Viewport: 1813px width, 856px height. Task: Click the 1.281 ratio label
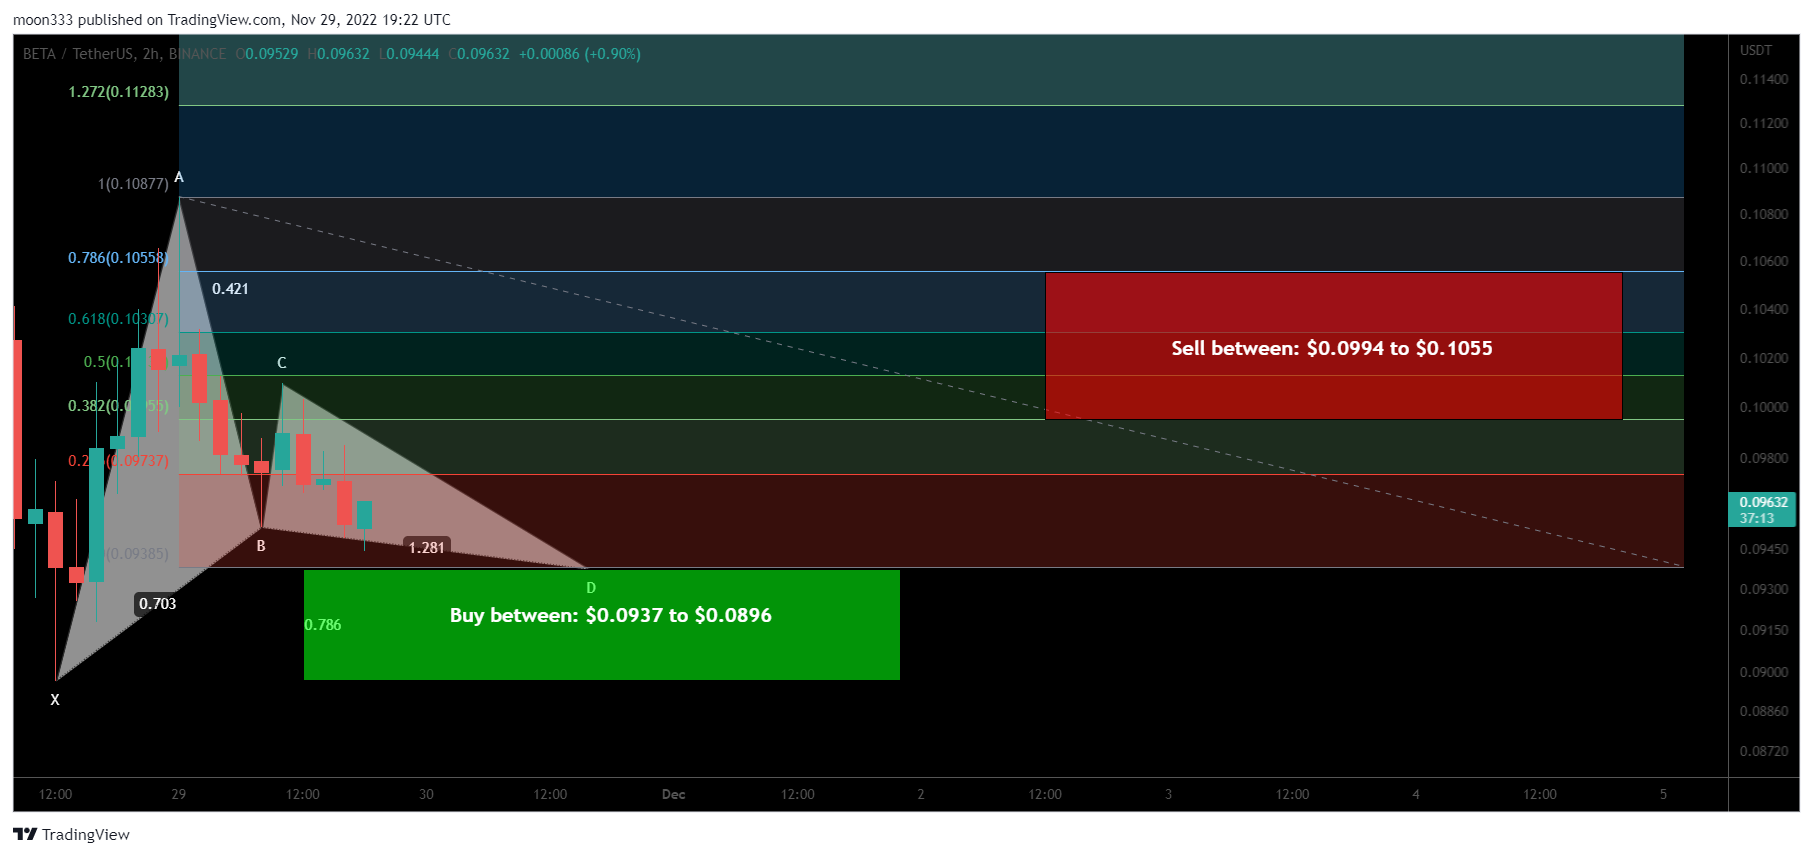427,548
